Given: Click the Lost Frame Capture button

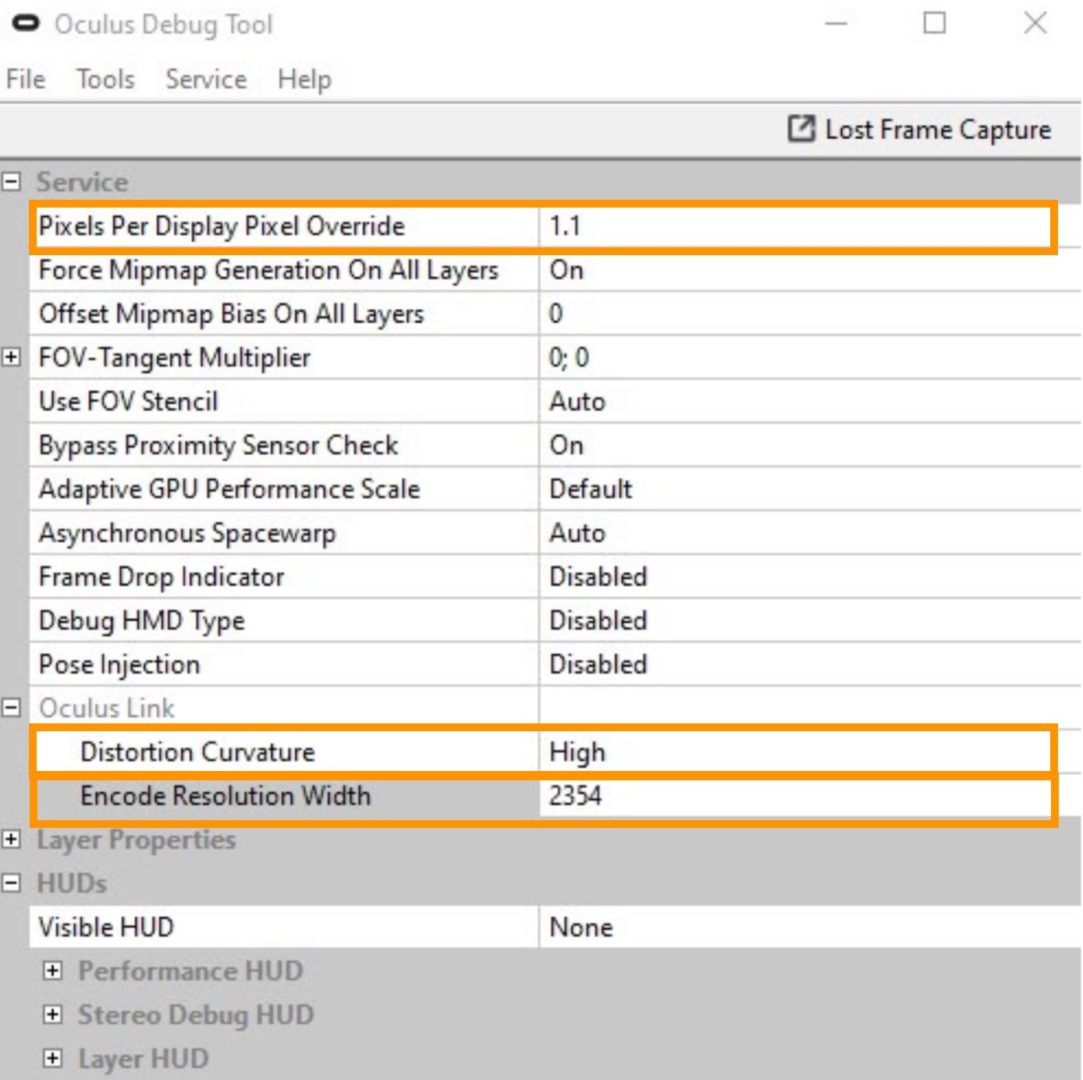Looking at the screenshot, I should tap(920, 129).
